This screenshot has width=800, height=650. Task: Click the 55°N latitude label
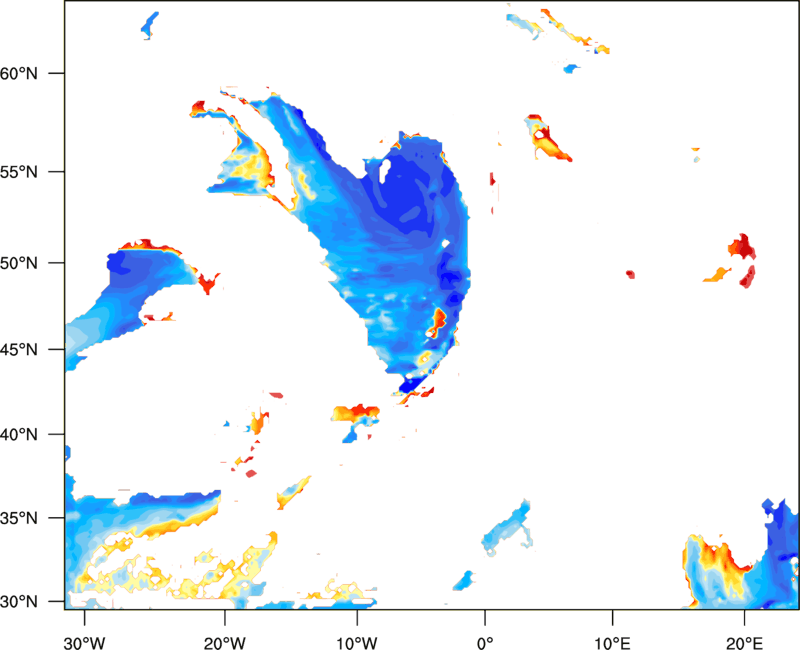(x=19, y=172)
